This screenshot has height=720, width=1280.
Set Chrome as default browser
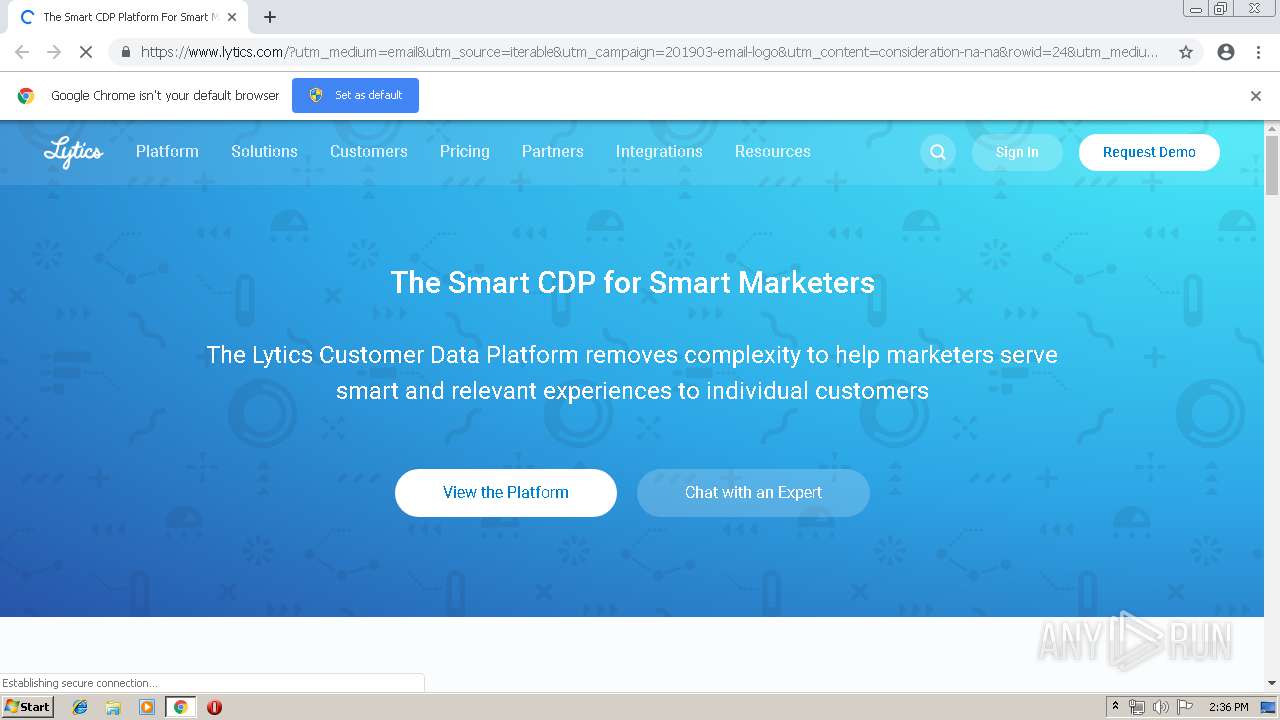click(355, 95)
